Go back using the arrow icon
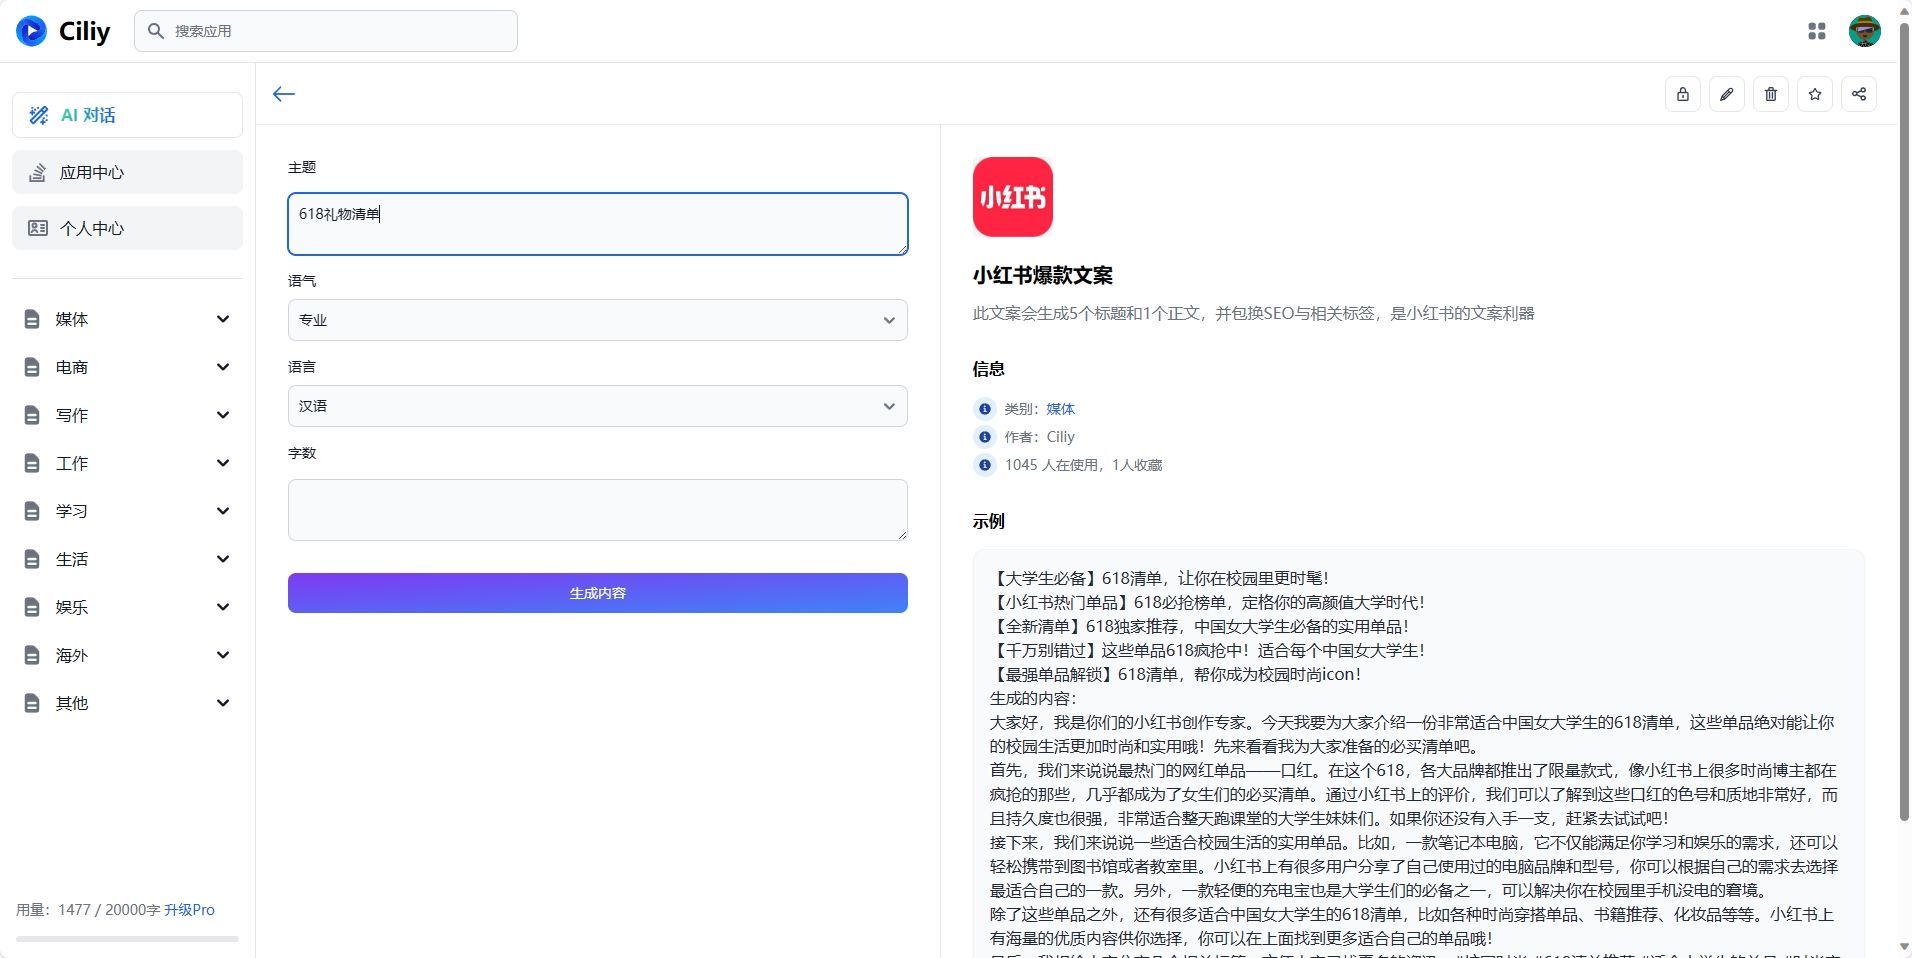1912x958 pixels. [284, 94]
